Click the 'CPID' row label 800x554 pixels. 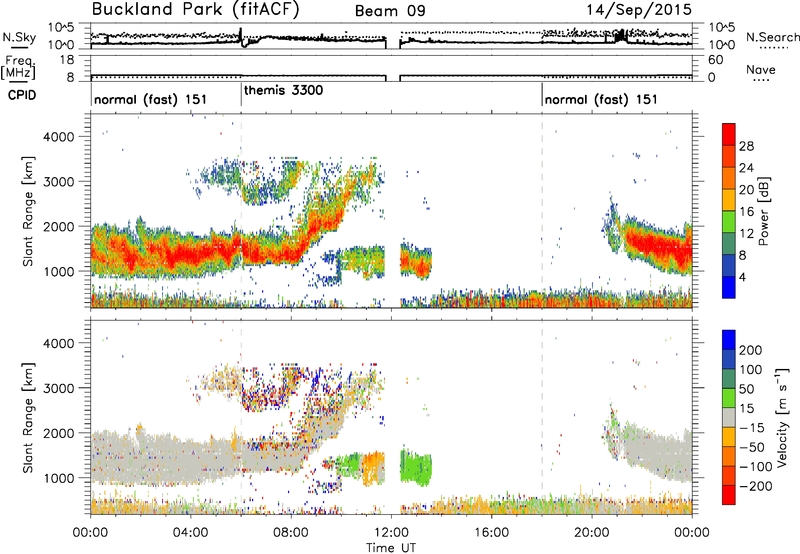click(x=22, y=95)
